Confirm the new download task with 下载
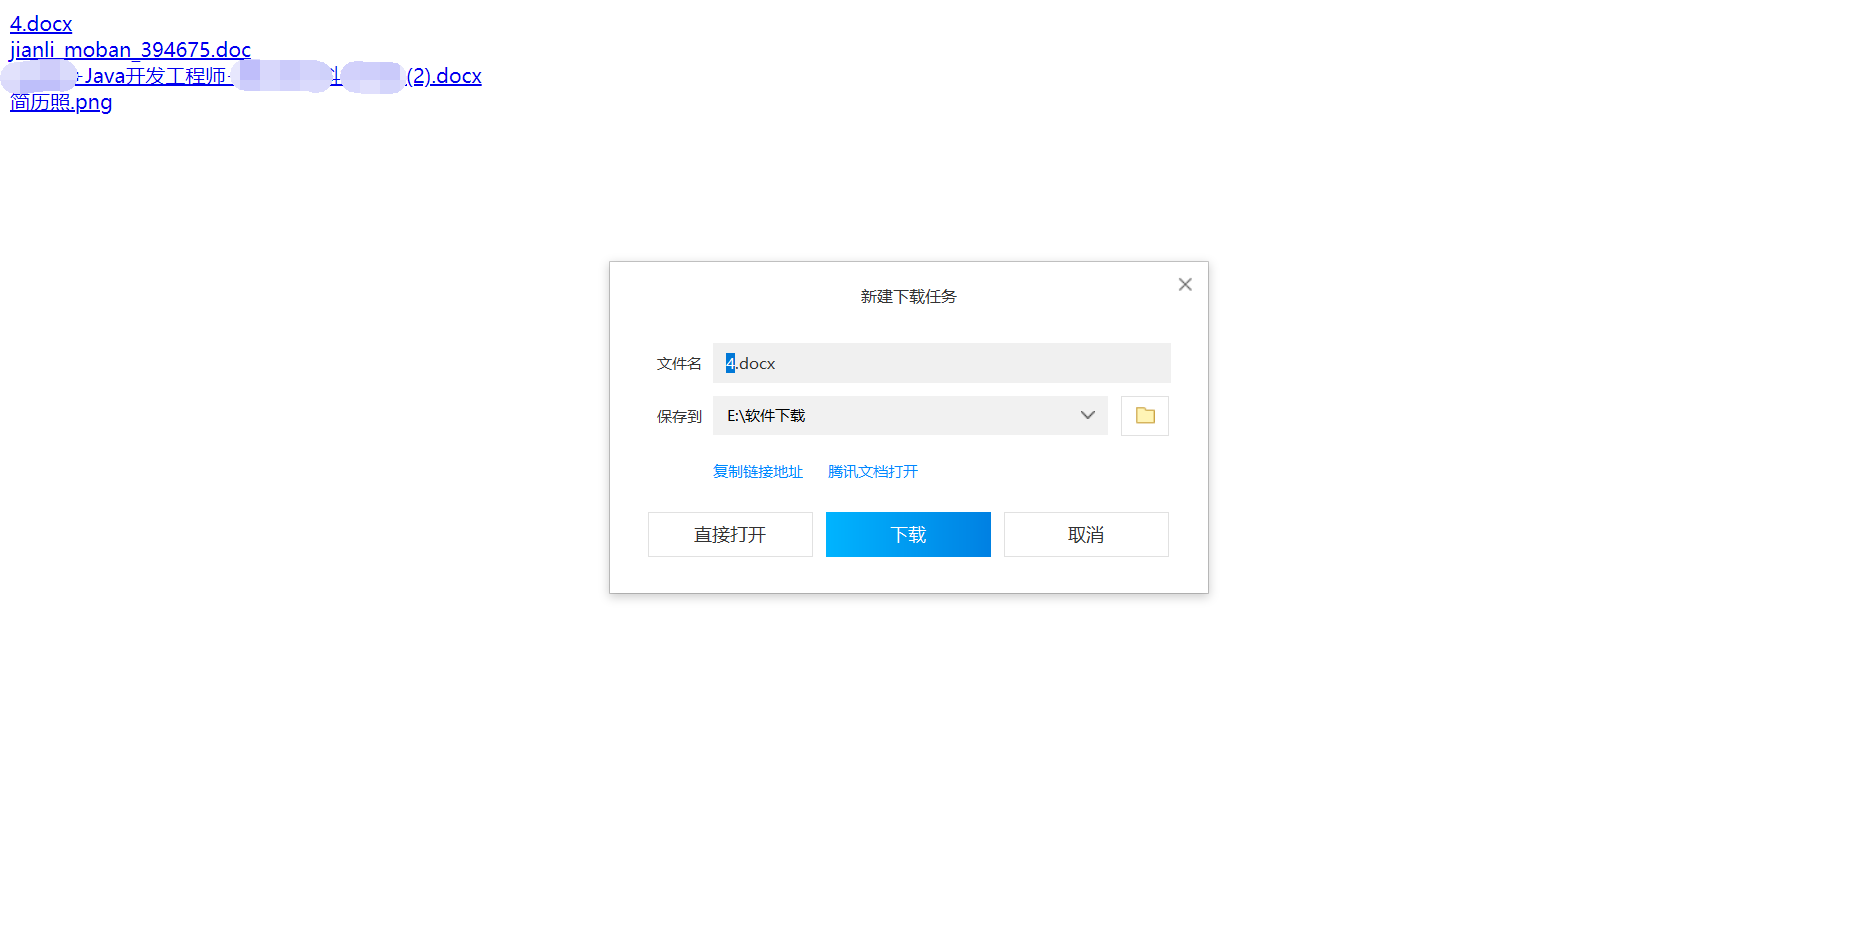The height and width of the screenshot is (937, 1869). (x=907, y=534)
